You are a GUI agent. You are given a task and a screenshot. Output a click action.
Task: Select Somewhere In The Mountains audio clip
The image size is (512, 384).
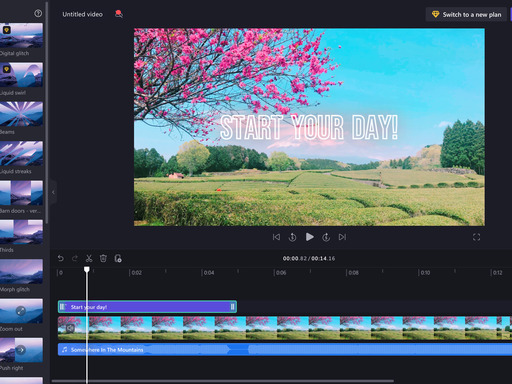pyautogui.click(x=285, y=350)
